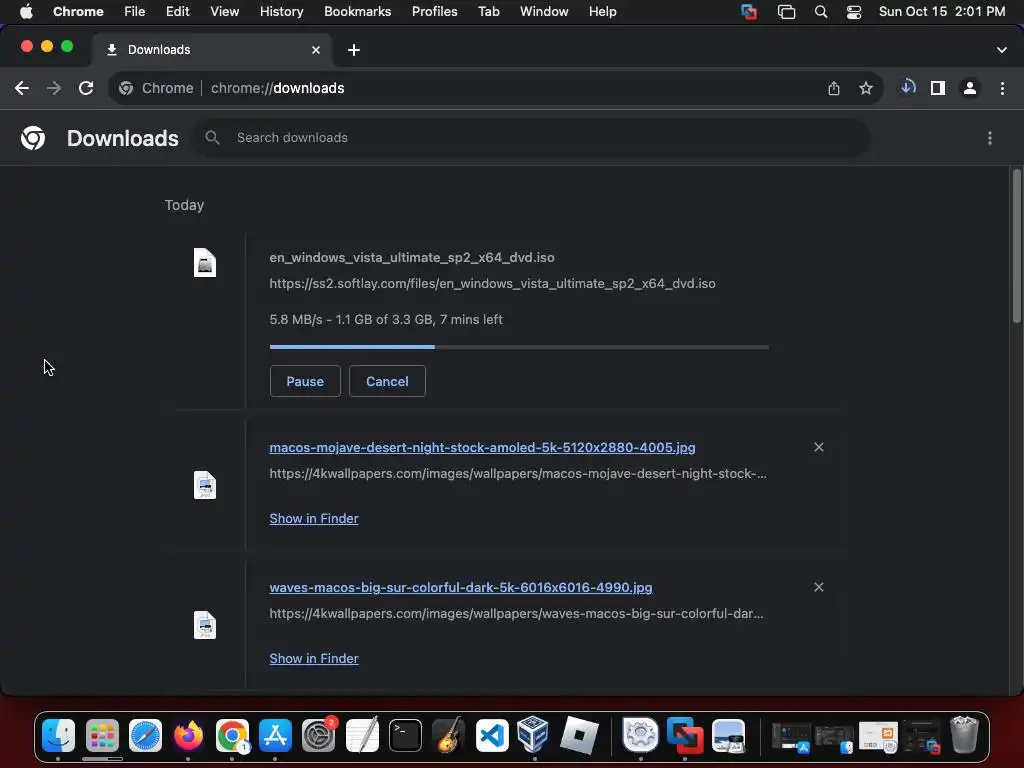The height and width of the screenshot is (768, 1024).
Task: Share this page using the share icon
Action: [x=834, y=88]
